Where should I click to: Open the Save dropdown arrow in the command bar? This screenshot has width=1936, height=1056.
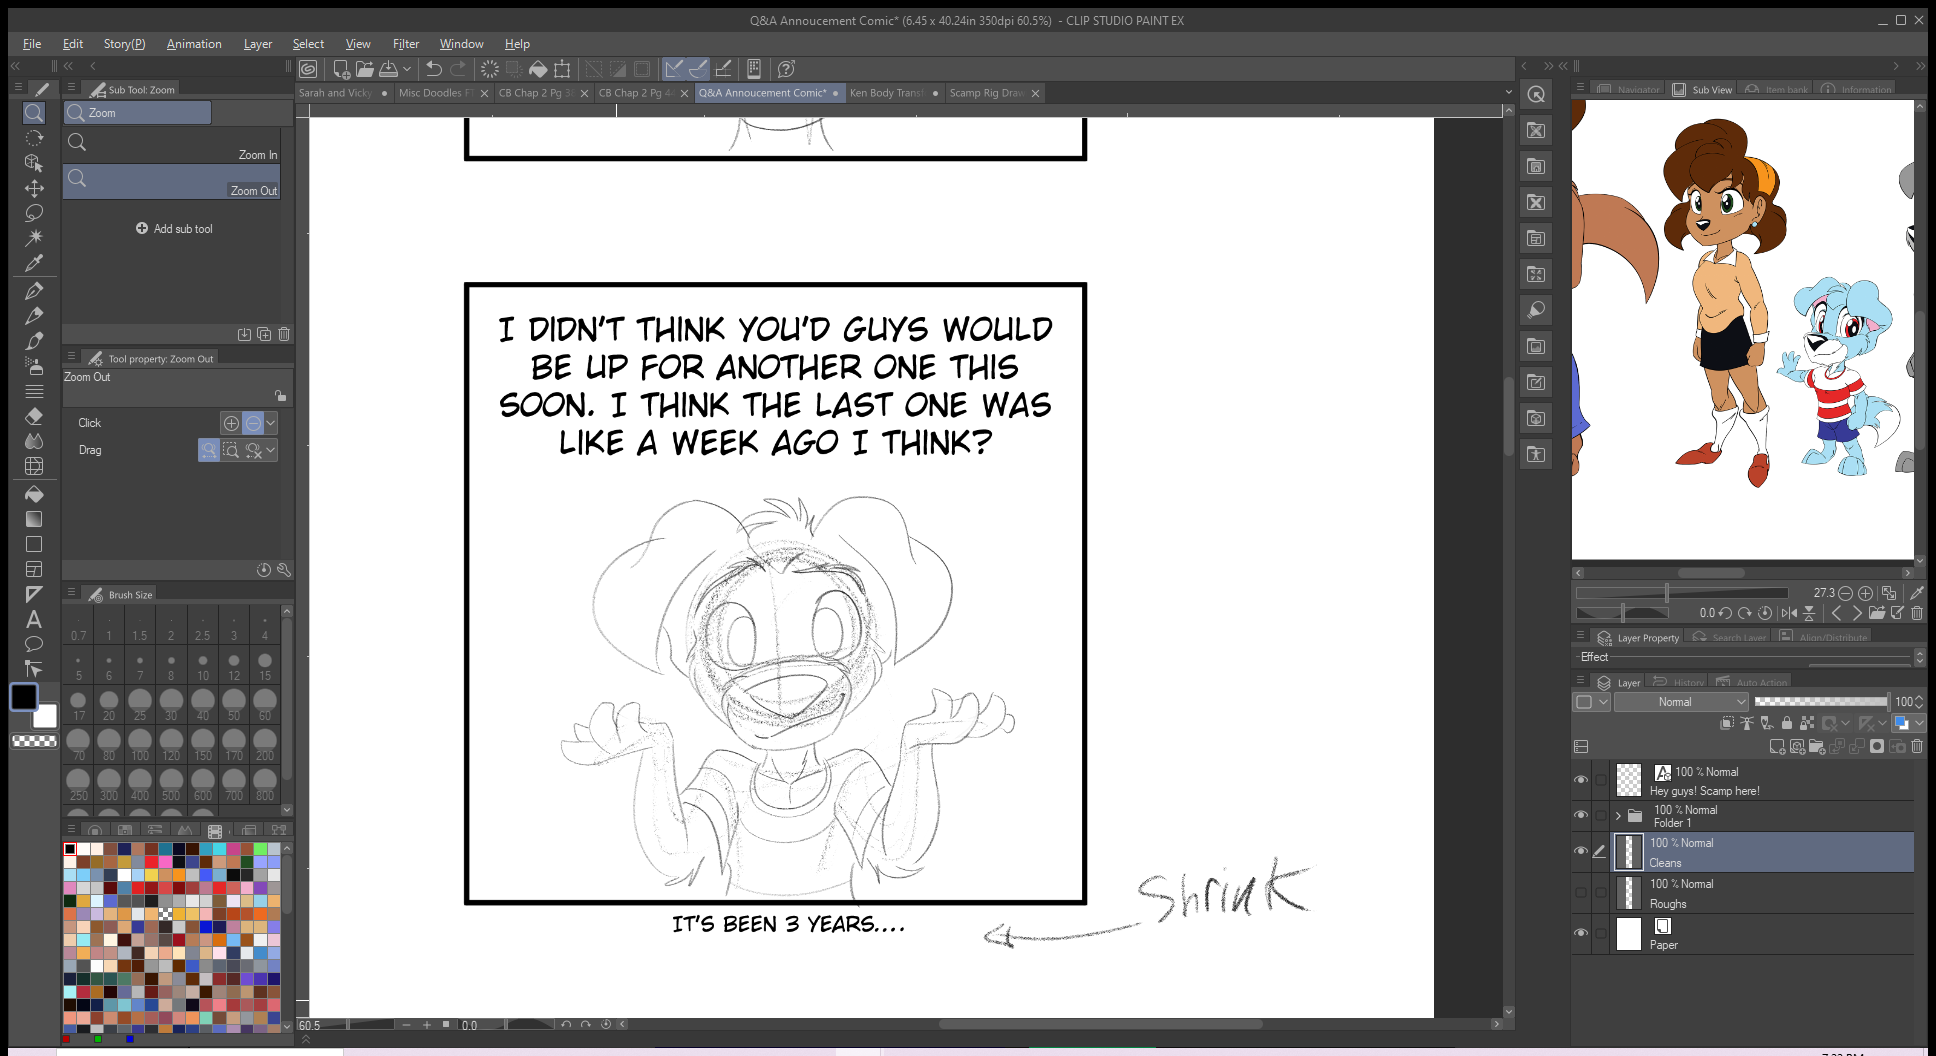pyautogui.click(x=407, y=69)
